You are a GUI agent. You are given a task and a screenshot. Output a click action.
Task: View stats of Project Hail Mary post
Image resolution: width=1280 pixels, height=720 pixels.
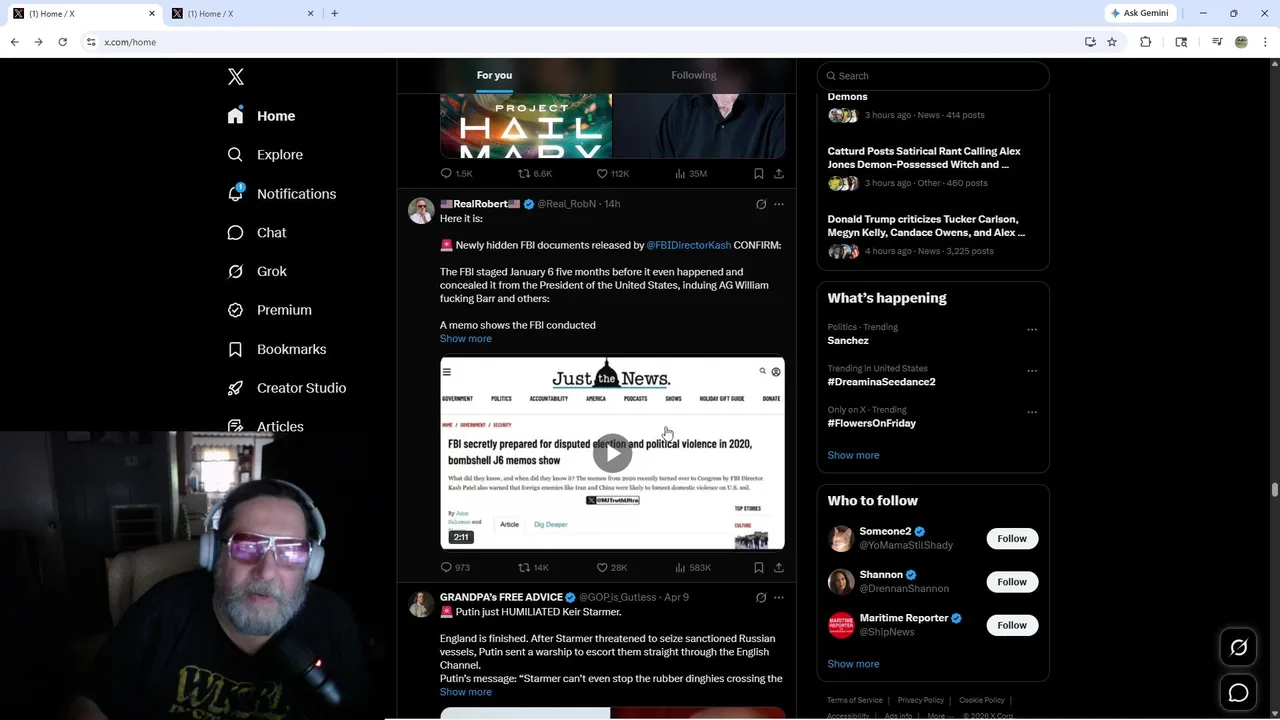tap(691, 173)
